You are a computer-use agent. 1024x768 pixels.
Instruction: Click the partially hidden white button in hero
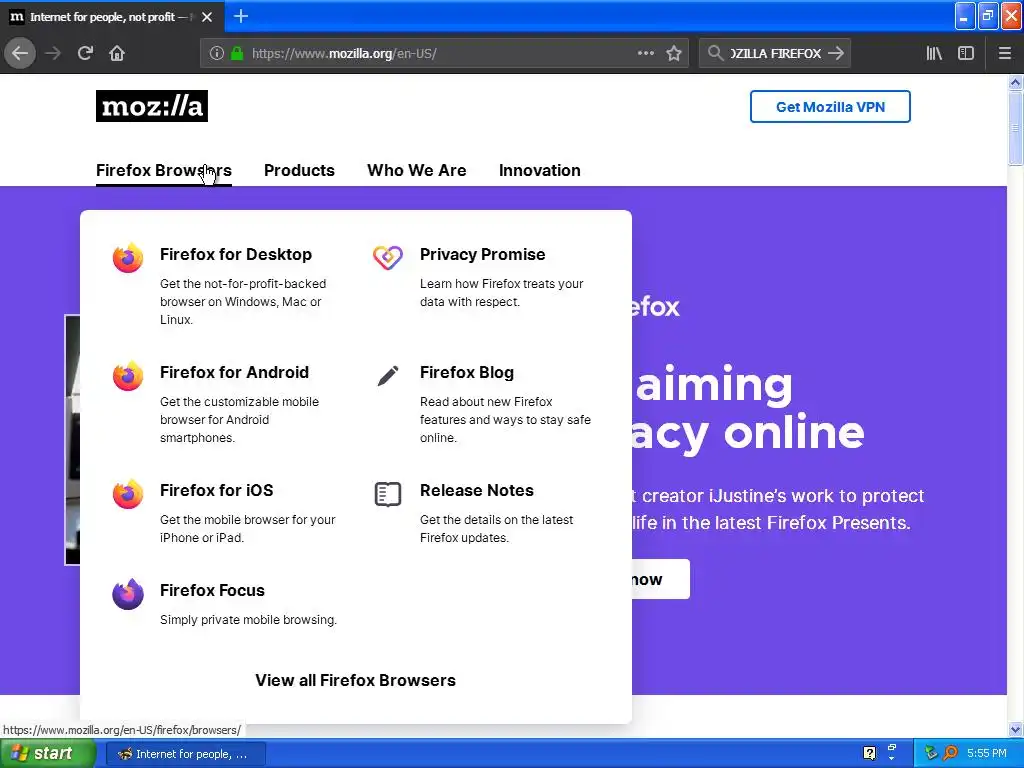[660, 579]
